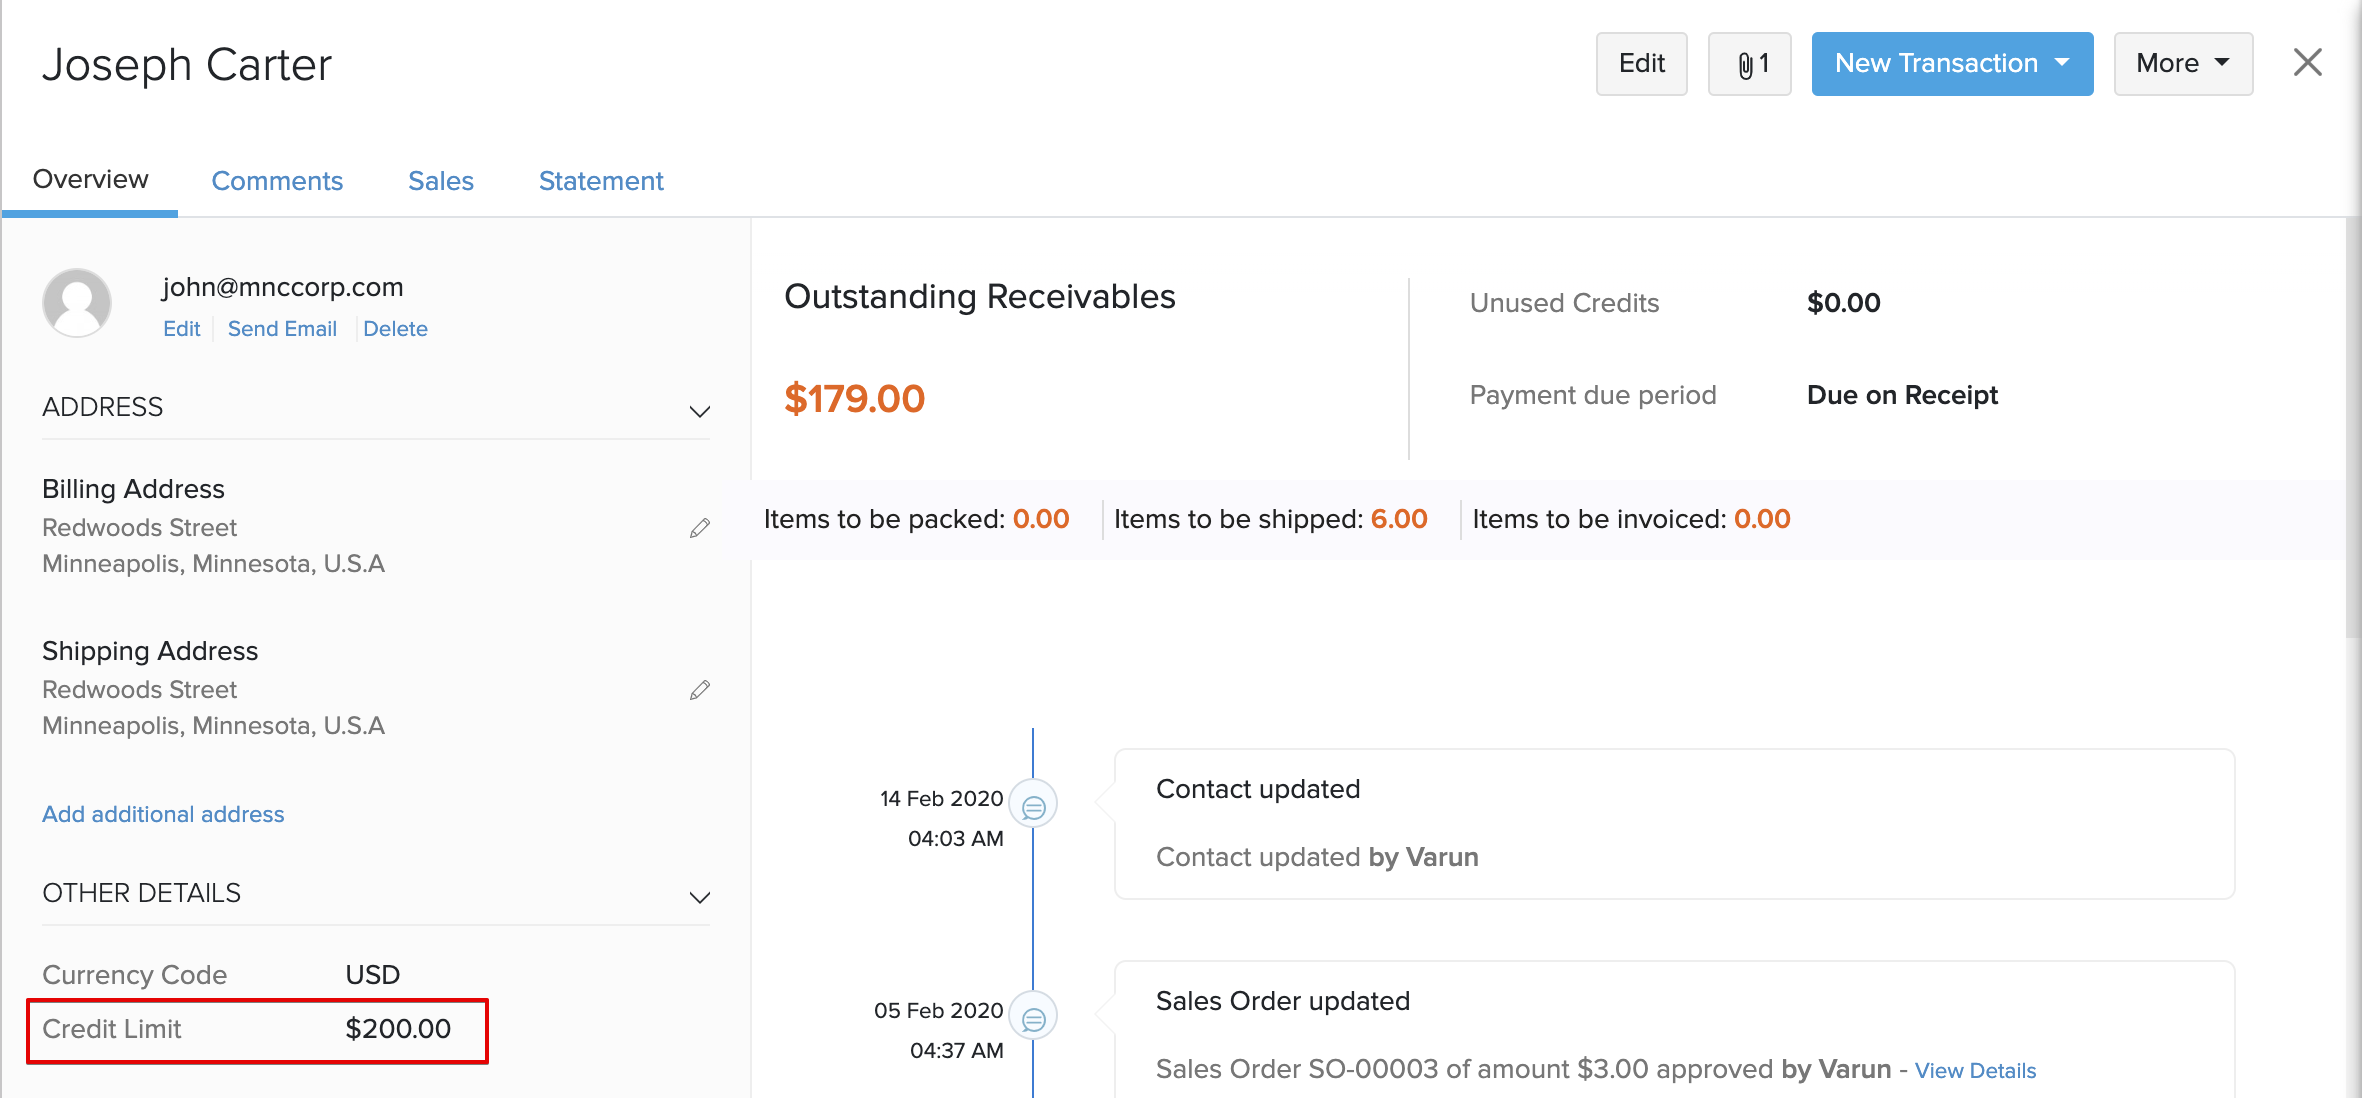The height and width of the screenshot is (1098, 2362).
Task: Open the attachments via paperclip icon
Action: pos(1748,63)
